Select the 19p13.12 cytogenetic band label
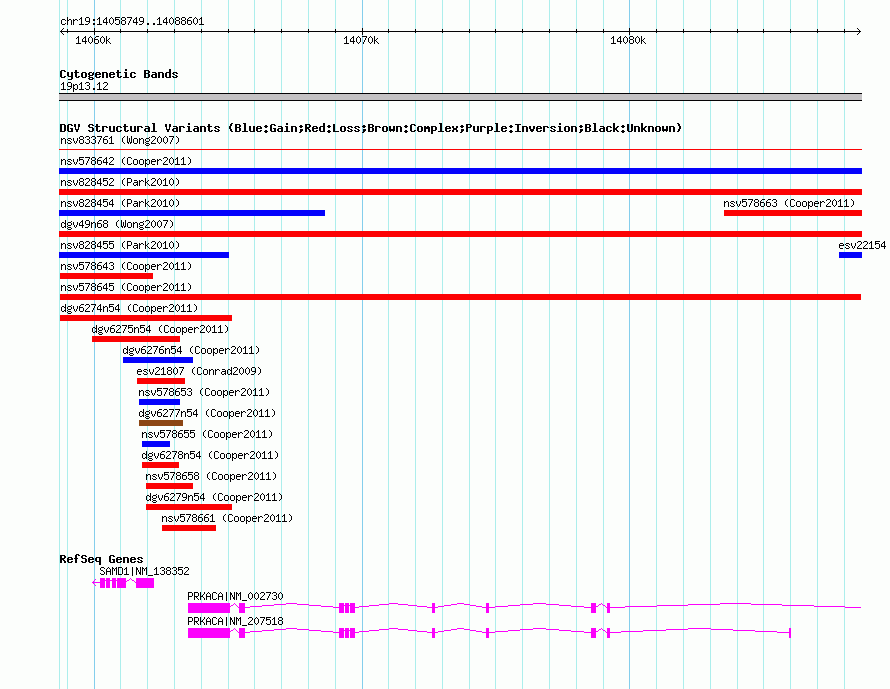Screen dimensions: 890x689 click(x=84, y=86)
